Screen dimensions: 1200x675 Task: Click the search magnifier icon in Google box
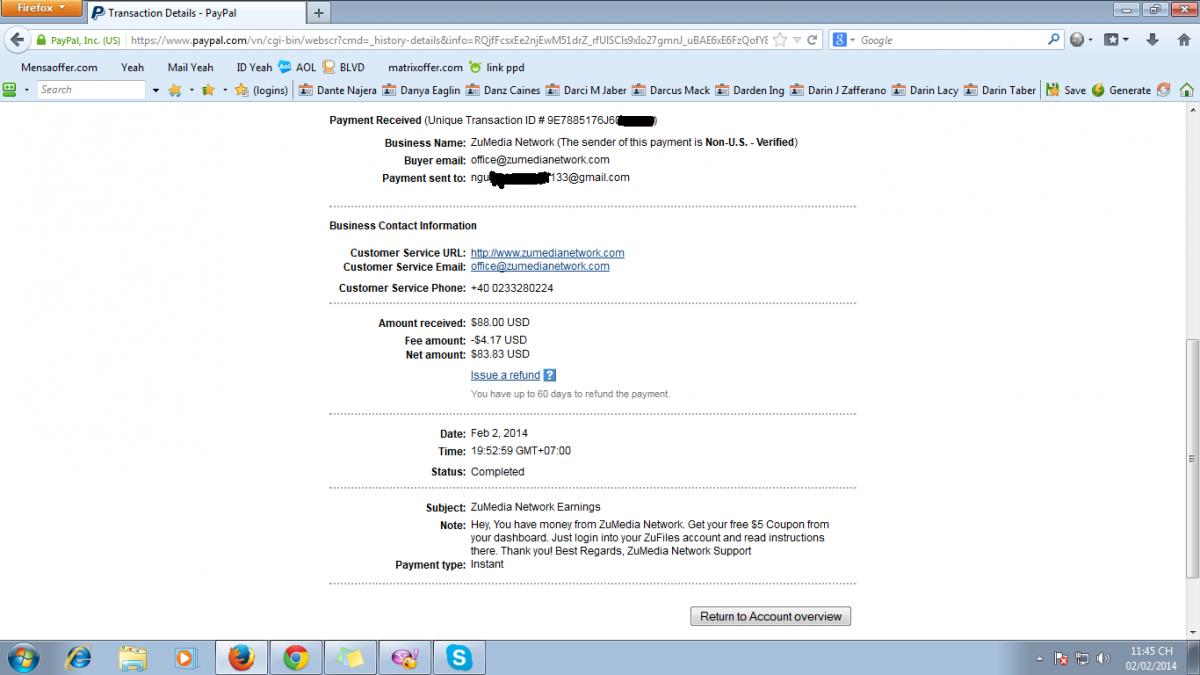click(x=1054, y=40)
